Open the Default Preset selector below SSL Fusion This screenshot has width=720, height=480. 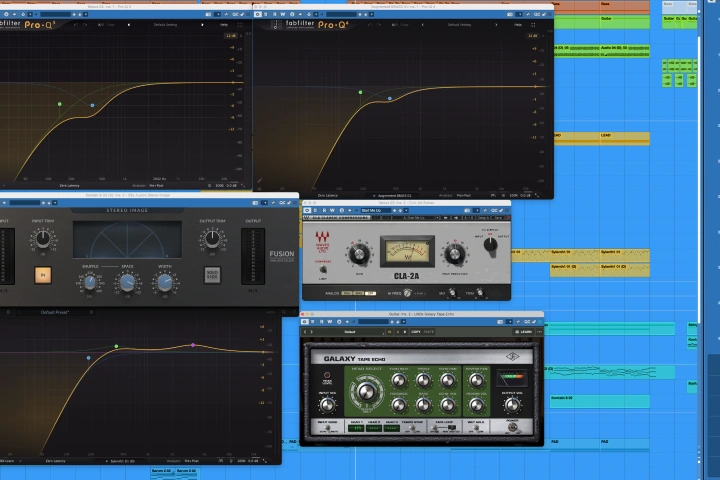[x=55, y=312]
